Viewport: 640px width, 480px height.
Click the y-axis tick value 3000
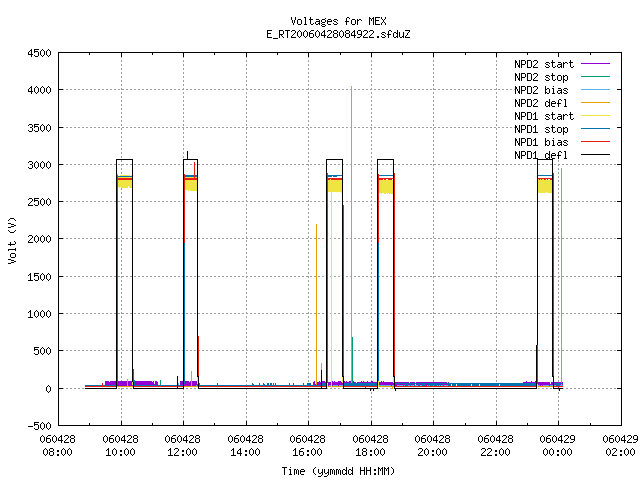pyautogui.click(x=39, y=165)
